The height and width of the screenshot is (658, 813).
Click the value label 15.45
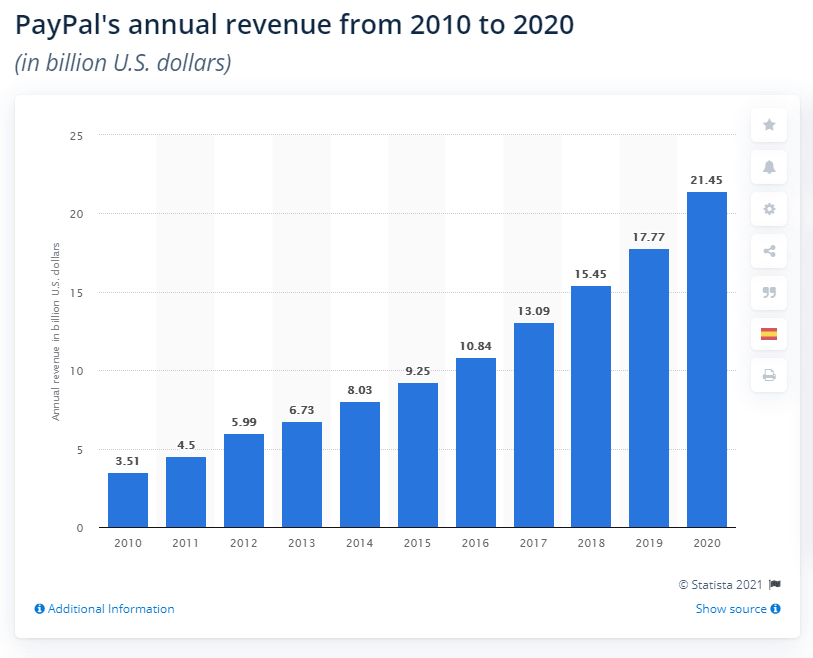[x=591, y=274]
